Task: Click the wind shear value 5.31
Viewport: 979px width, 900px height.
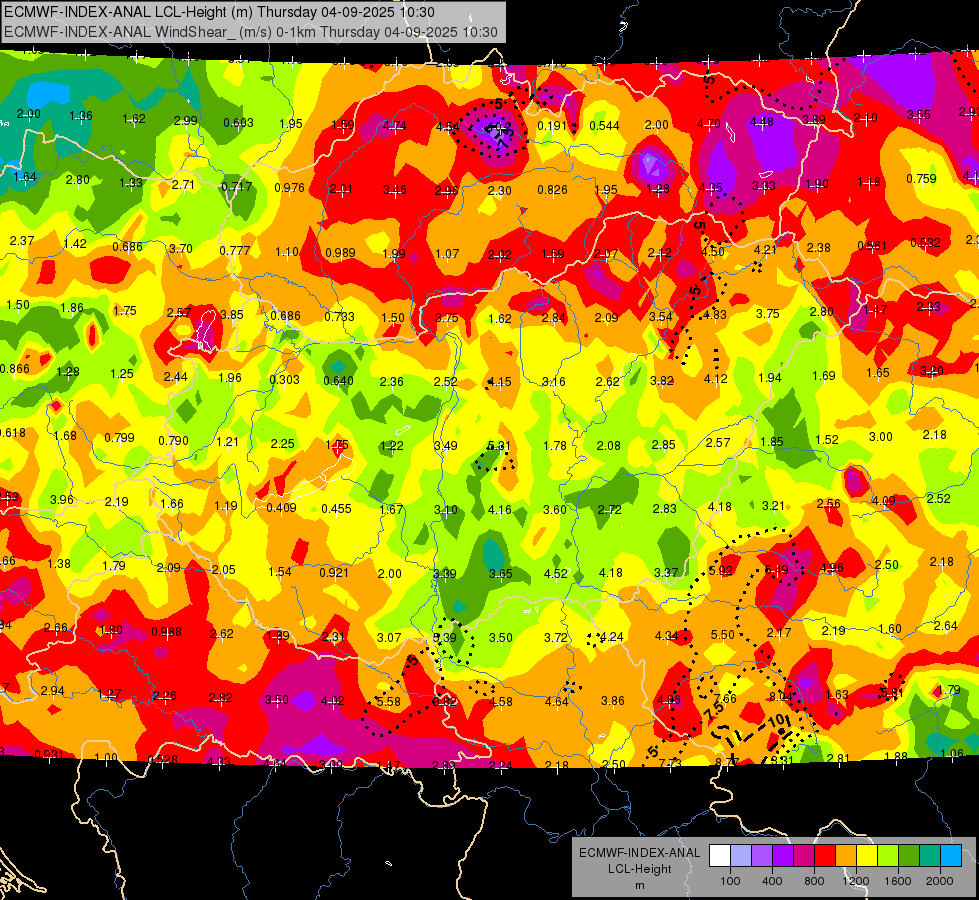Action: click(x=499, y=445)
